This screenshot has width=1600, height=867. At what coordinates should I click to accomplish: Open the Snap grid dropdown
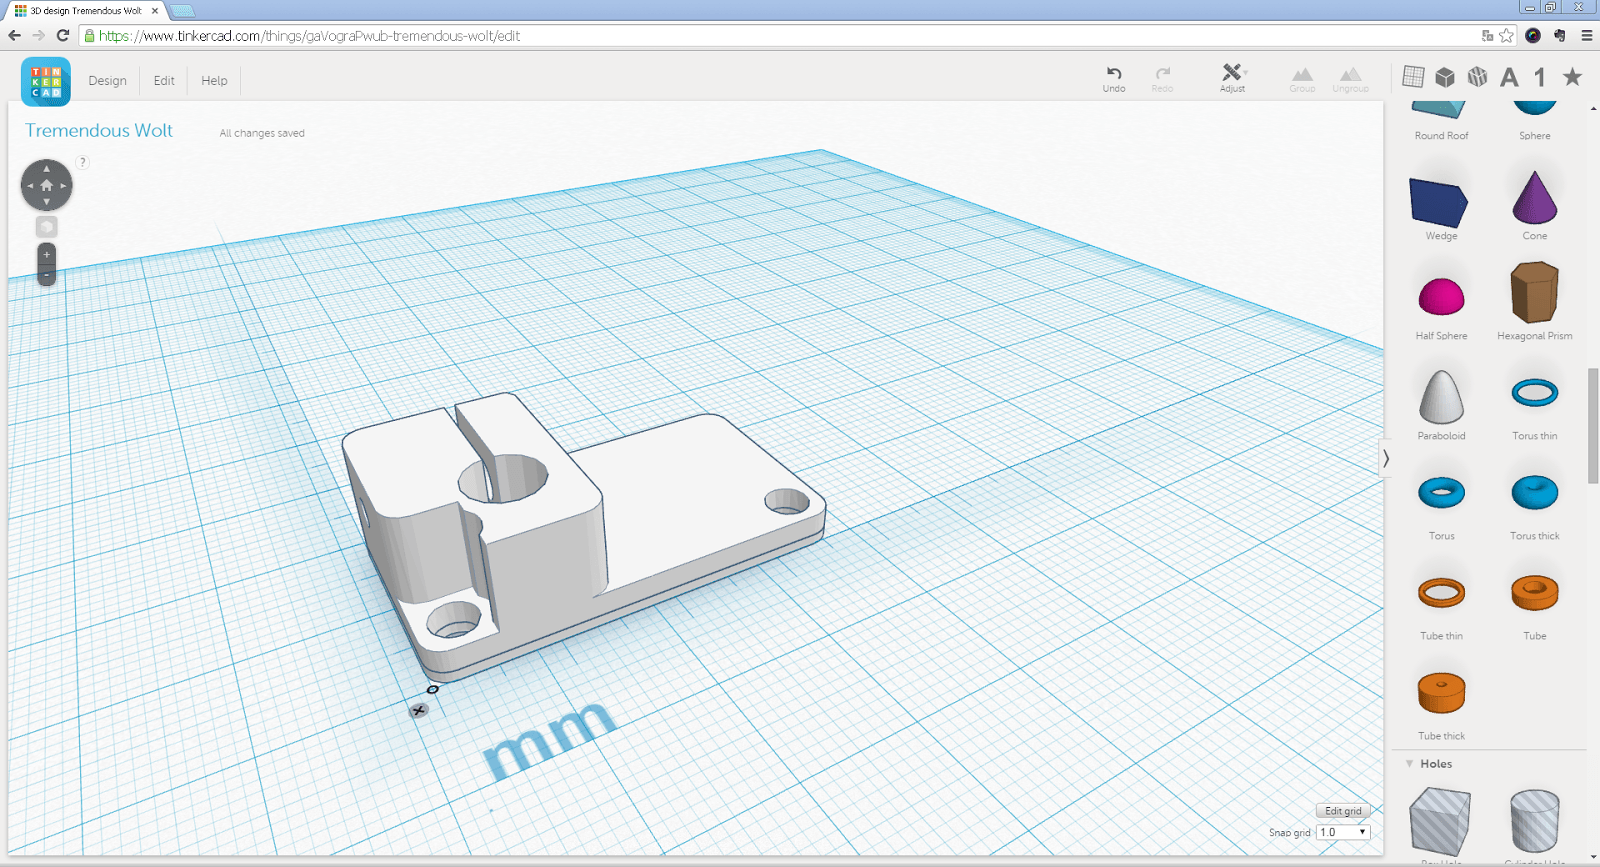[x=1342, y=832]
